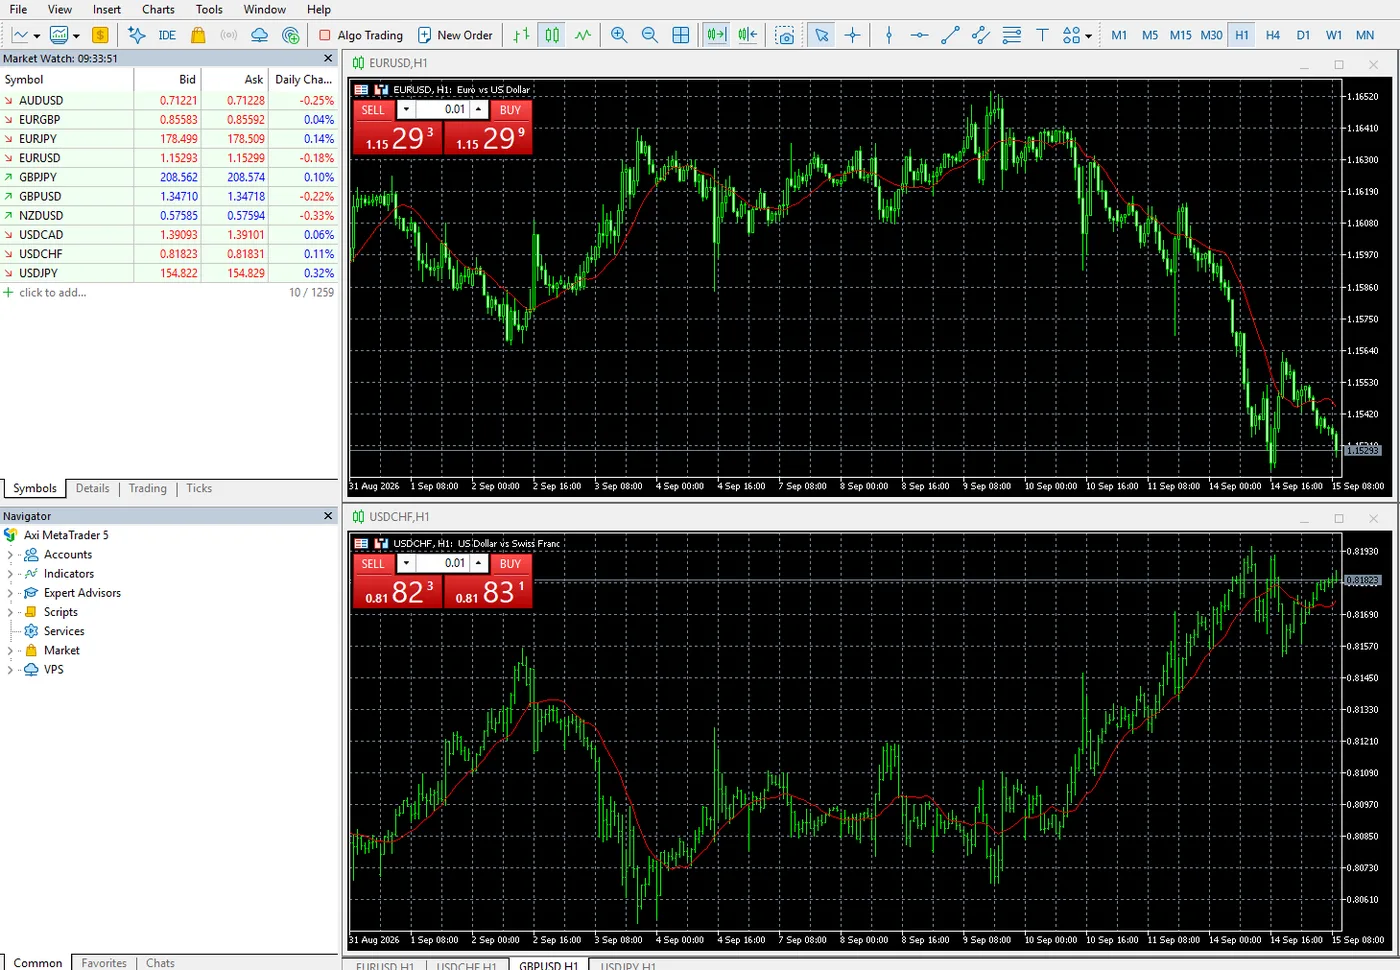Select the trendline drawing tool
The height and width of the screenshot is (970, 1400).
(x=950, y=35)
